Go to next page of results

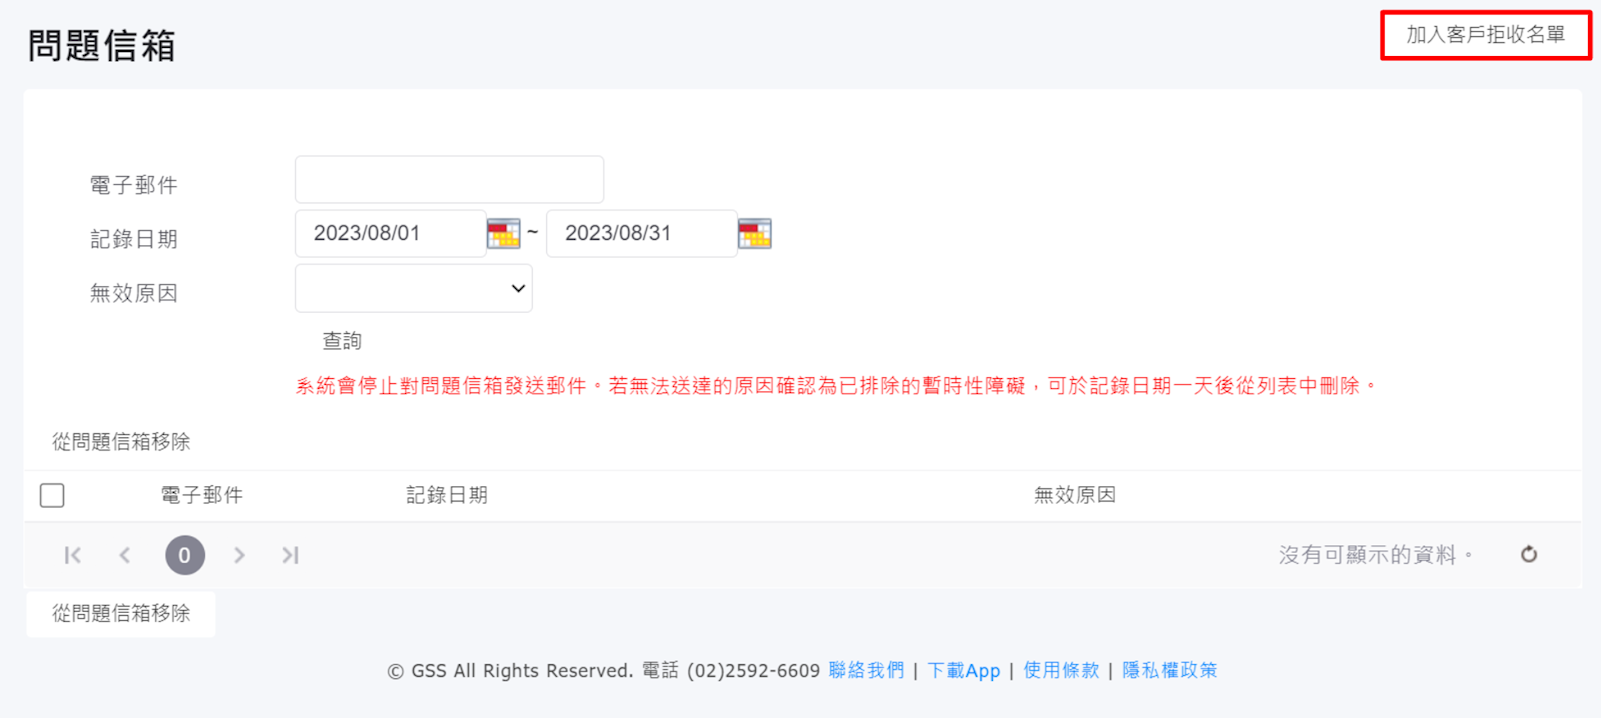point(239,555)
